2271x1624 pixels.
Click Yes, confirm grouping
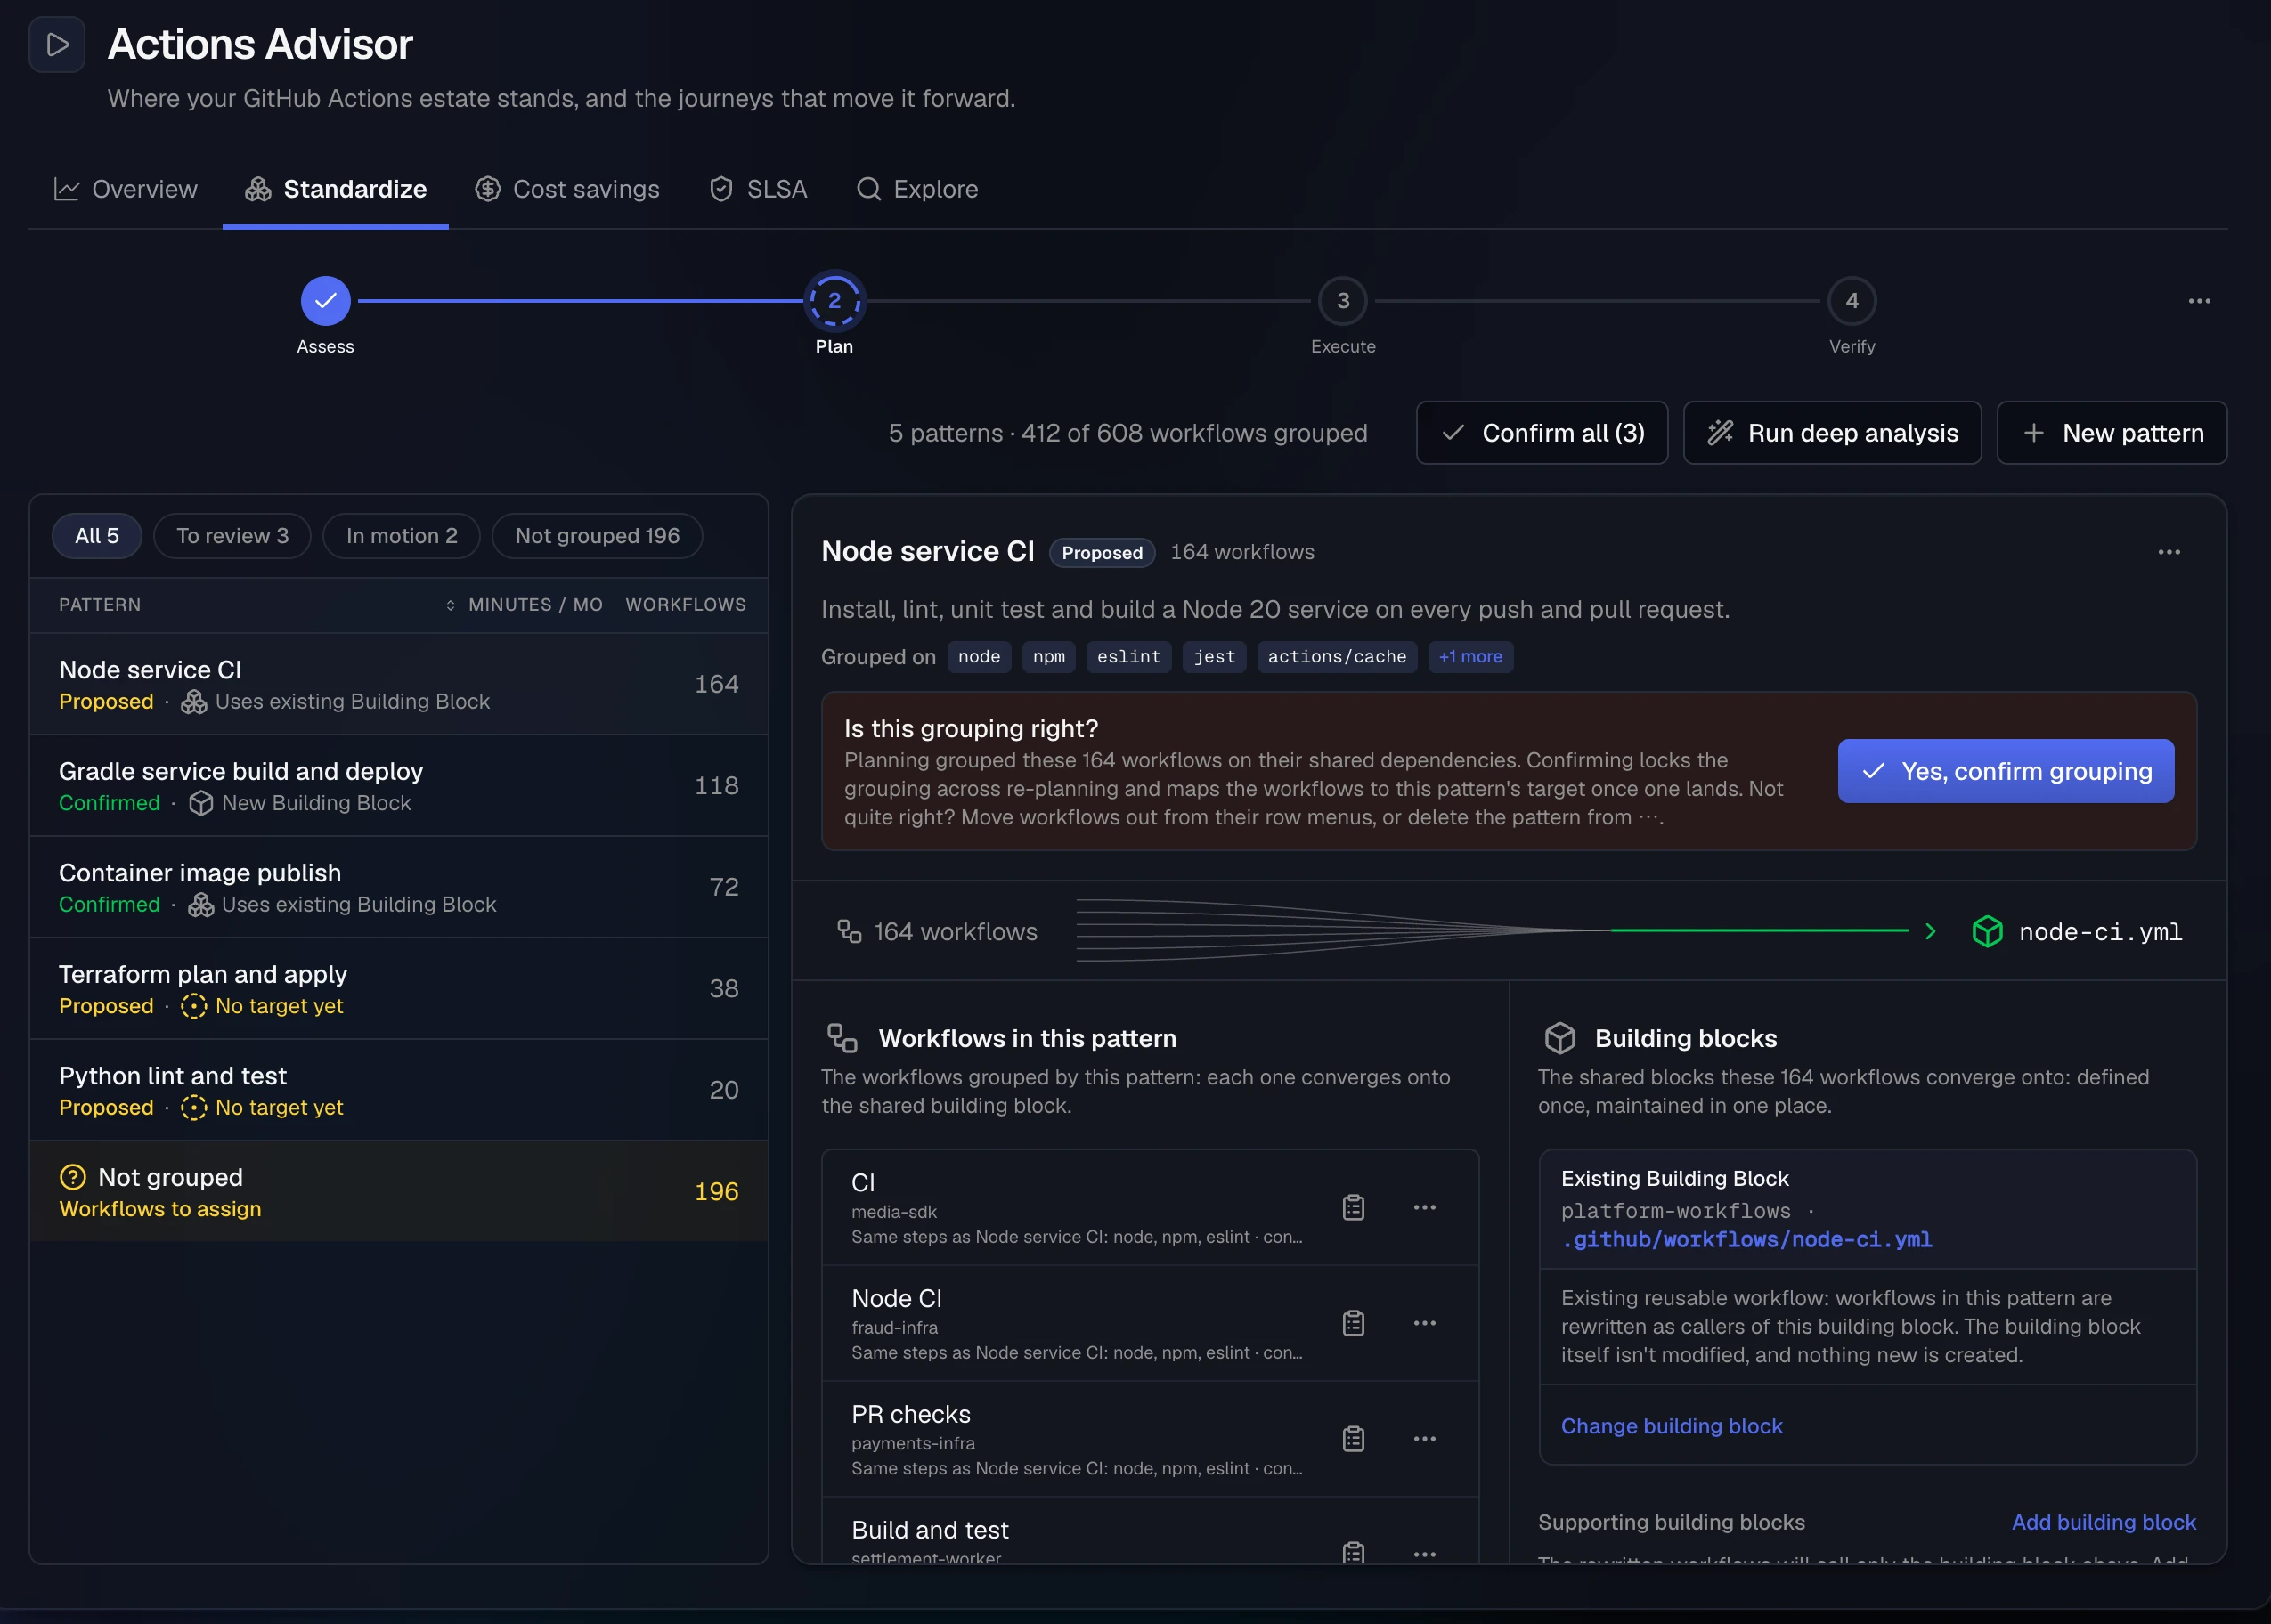pyautogui.click(x=2006, y=771)
